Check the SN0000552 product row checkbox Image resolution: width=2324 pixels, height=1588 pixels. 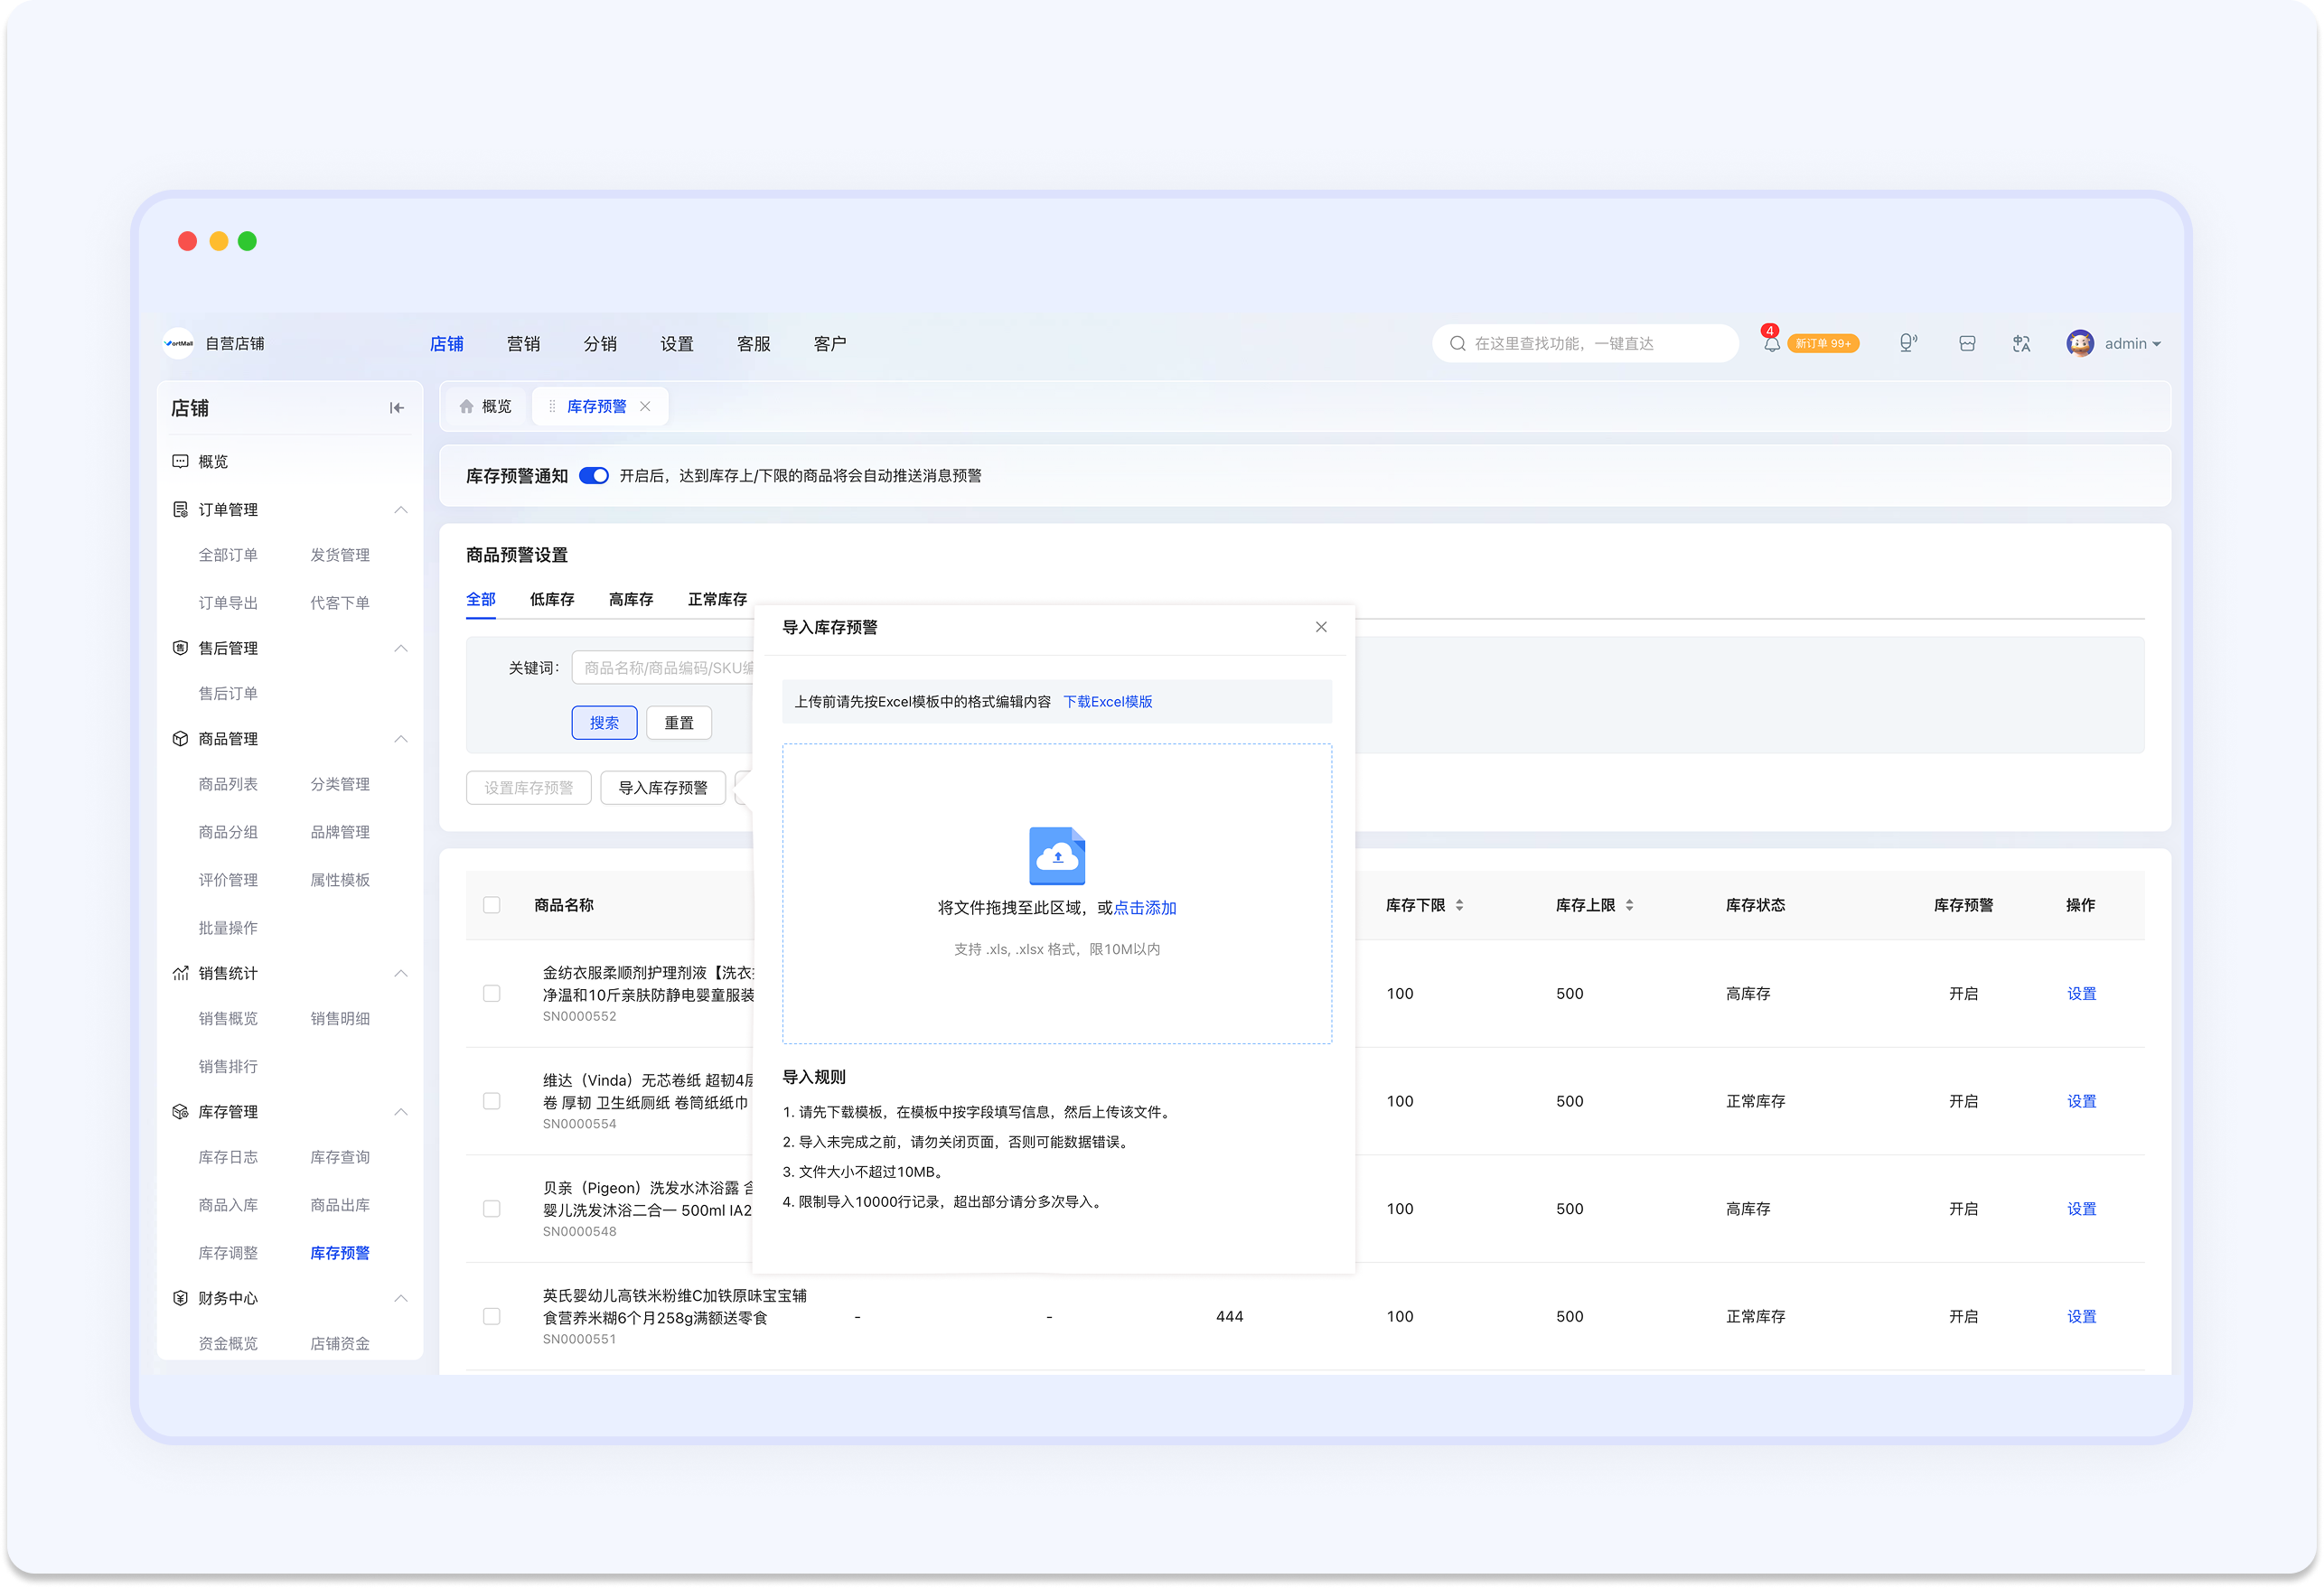coord(492,993)
